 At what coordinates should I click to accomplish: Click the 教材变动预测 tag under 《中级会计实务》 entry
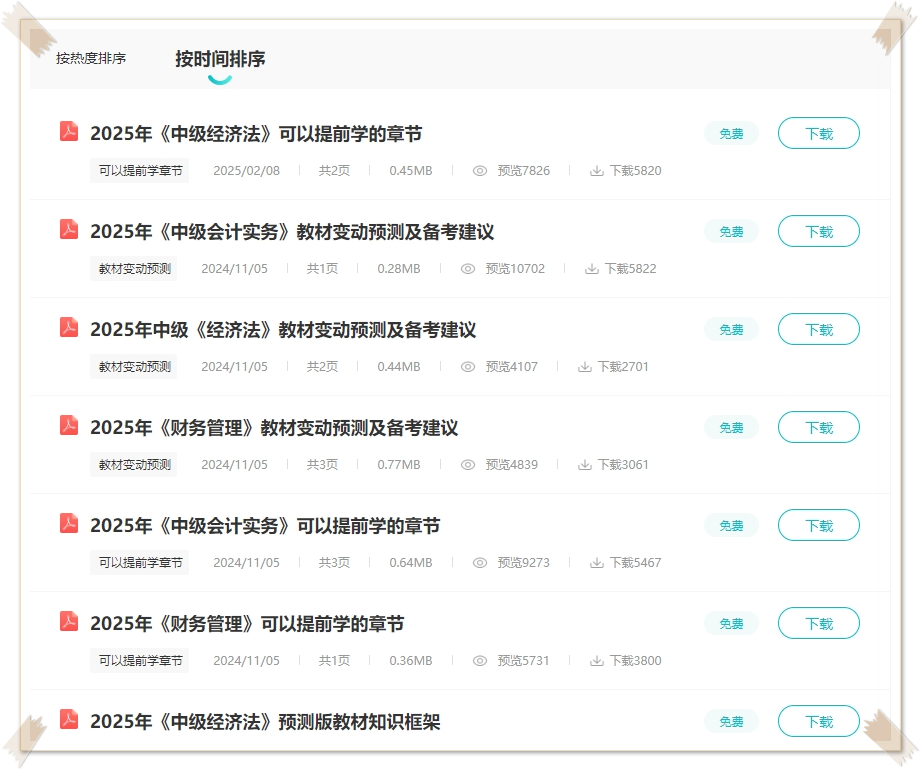(132, 268)
